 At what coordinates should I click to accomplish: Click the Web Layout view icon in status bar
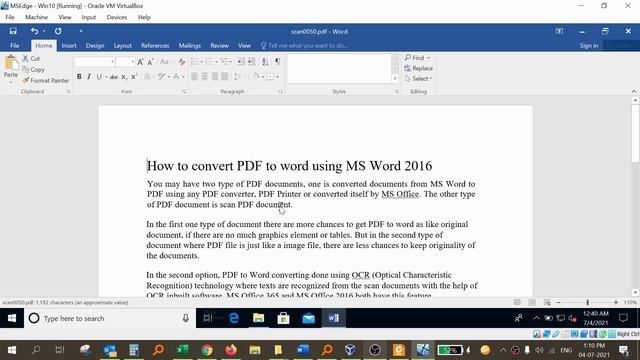pos(547,302)
